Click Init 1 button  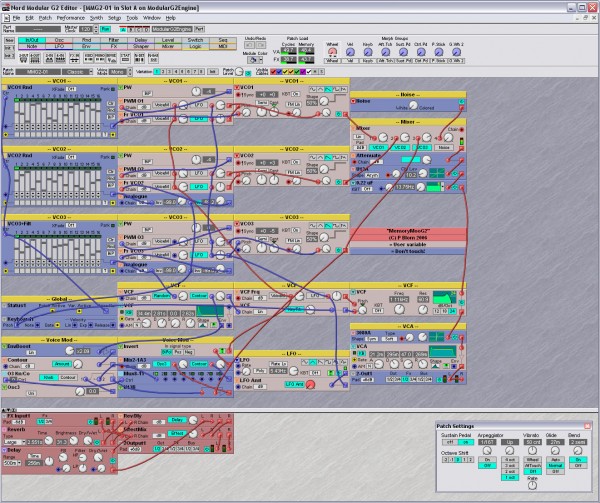click(10, 48)
